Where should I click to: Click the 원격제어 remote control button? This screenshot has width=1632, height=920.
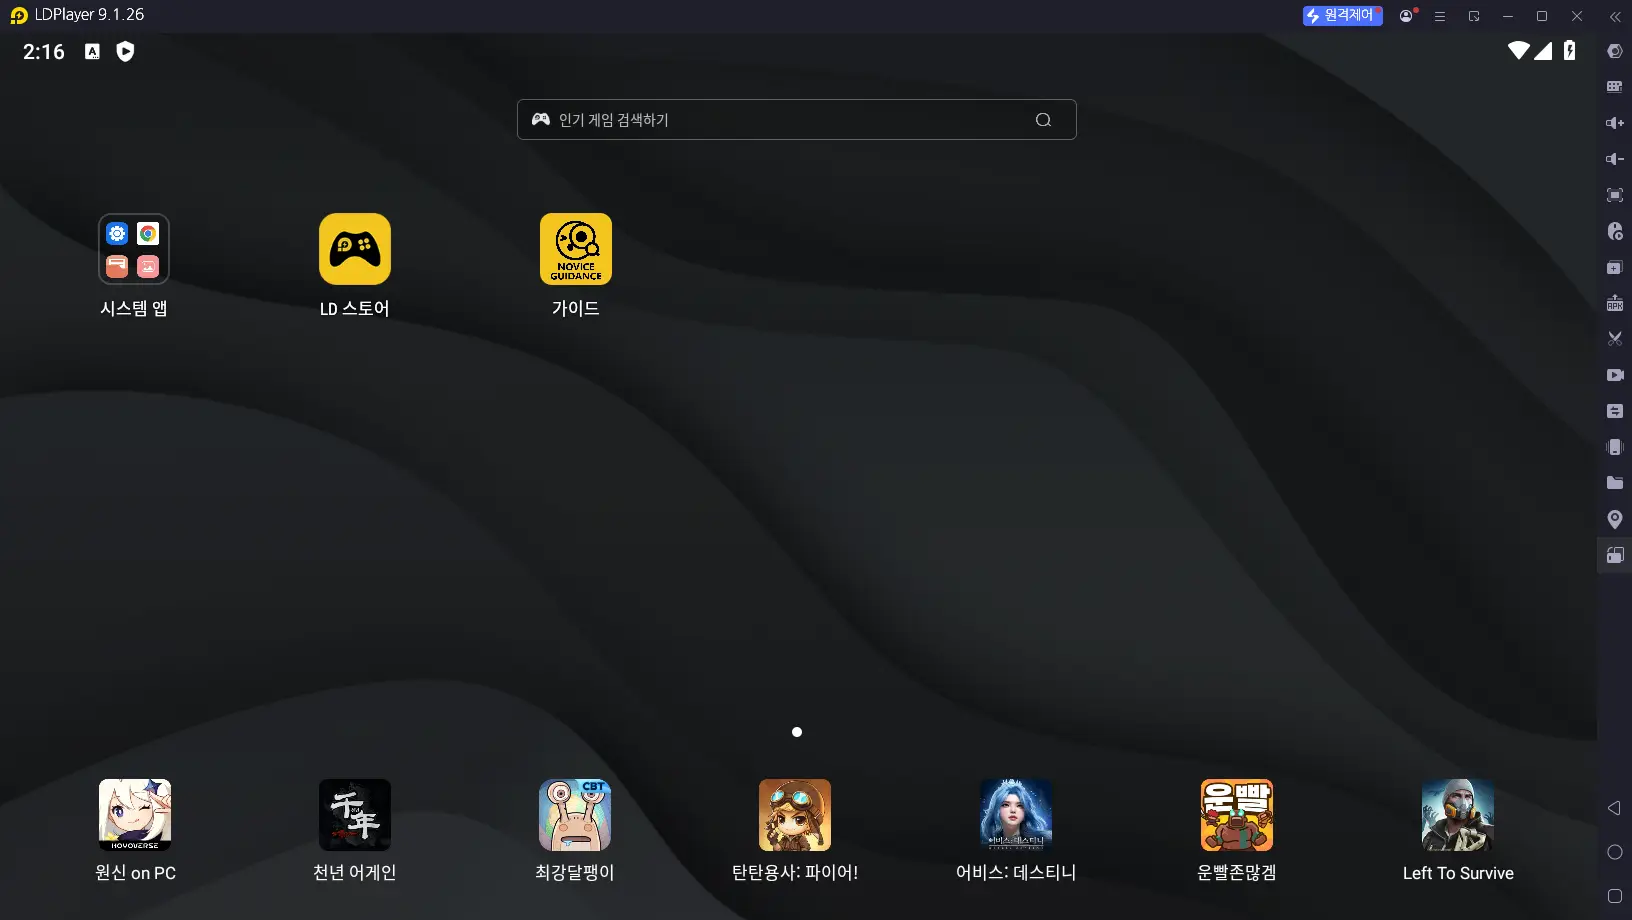pos(1342,16)
